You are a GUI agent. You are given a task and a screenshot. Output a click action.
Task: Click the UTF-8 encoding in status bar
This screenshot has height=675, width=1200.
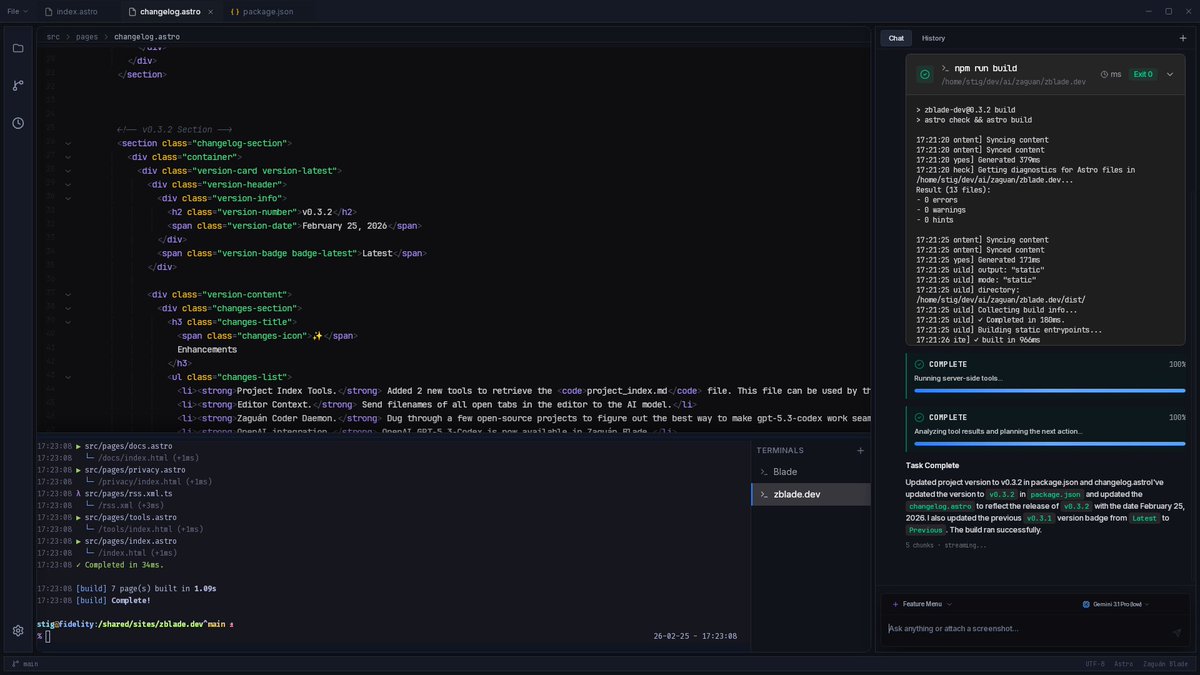[x=1095, y=664]
